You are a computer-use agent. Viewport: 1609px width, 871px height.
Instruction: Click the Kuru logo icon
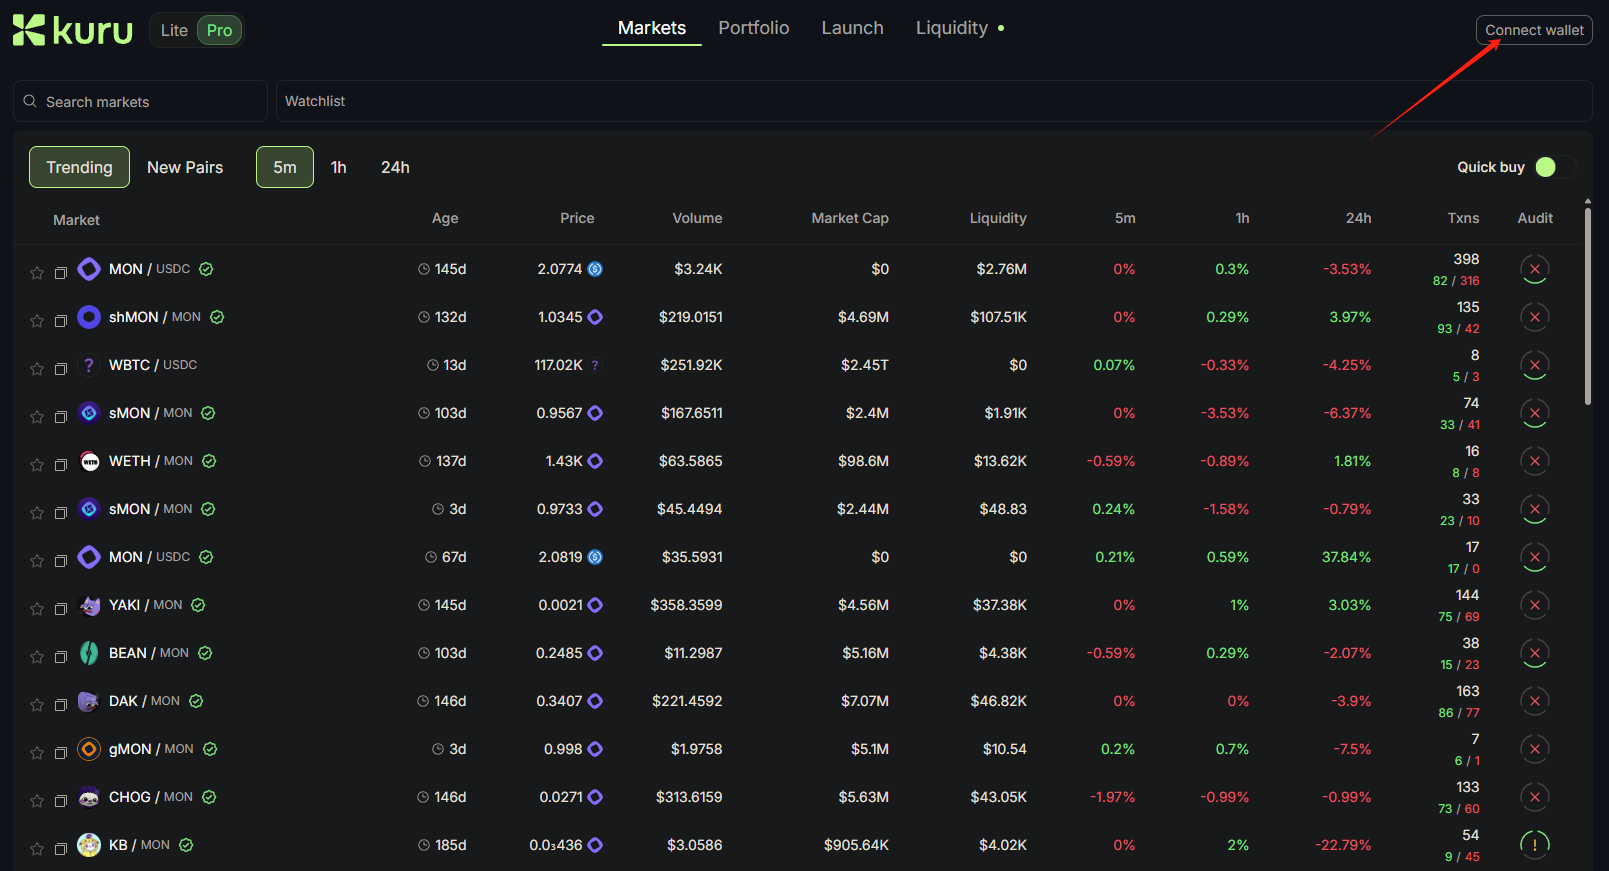pos(29,30)
